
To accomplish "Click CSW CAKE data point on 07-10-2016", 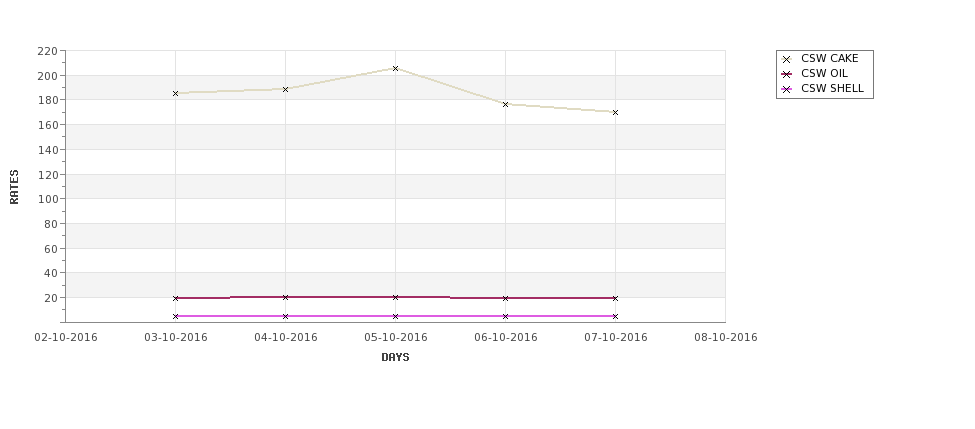I will point(615,112).
